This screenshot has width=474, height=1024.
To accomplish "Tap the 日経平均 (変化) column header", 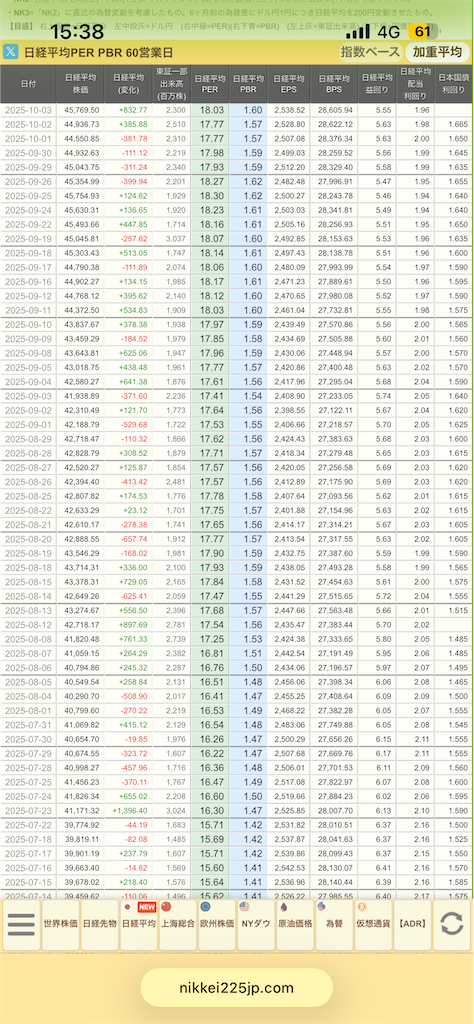I will point(129,84).
